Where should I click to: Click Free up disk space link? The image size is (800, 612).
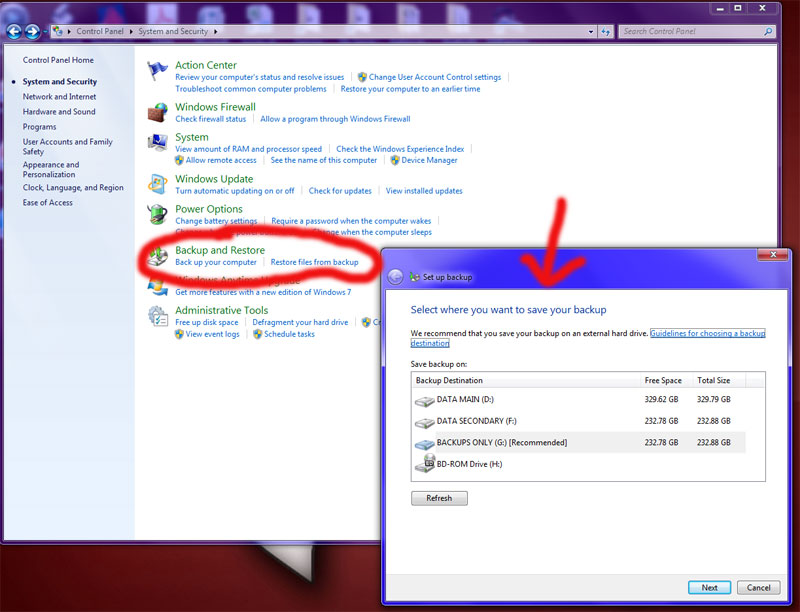(x=207, y=322)
